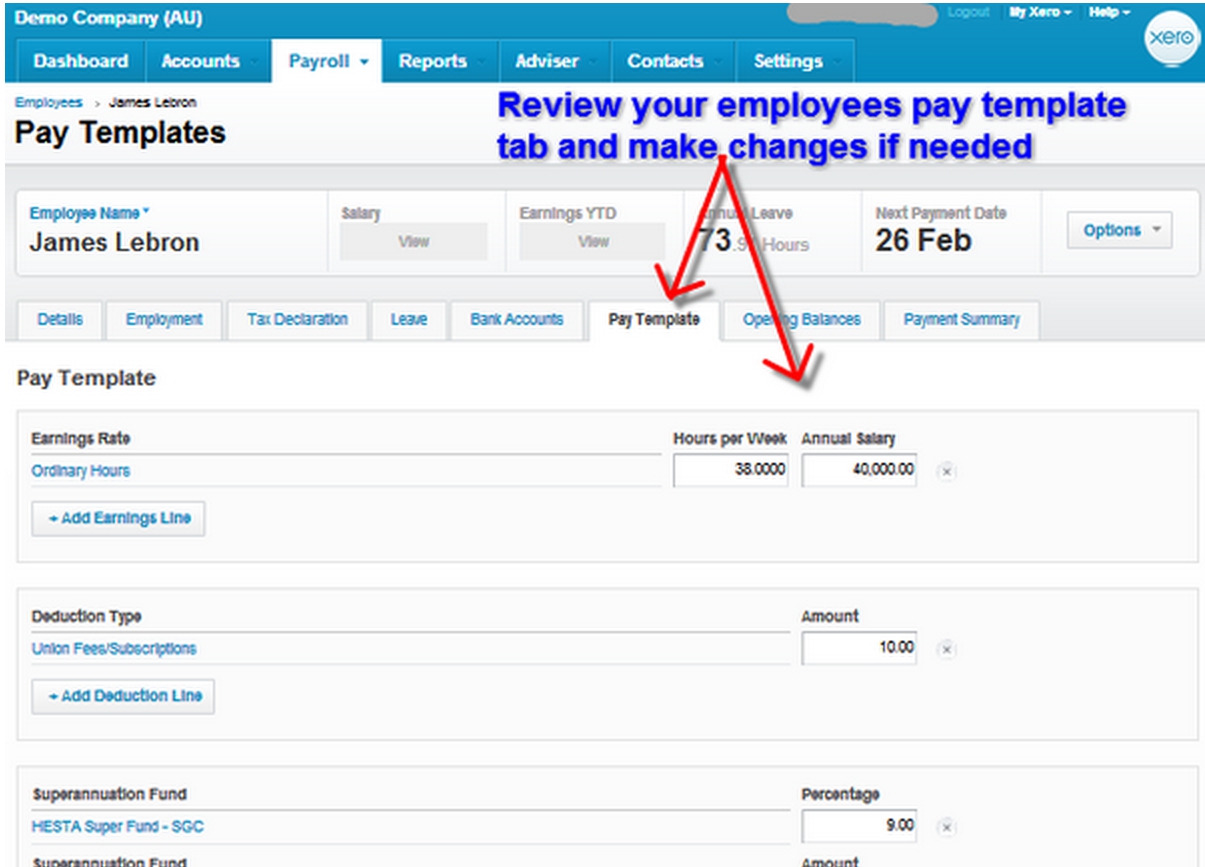Click the Add Earnings Line button
This screenshot has width=1205, height=867.
(118, 518)
